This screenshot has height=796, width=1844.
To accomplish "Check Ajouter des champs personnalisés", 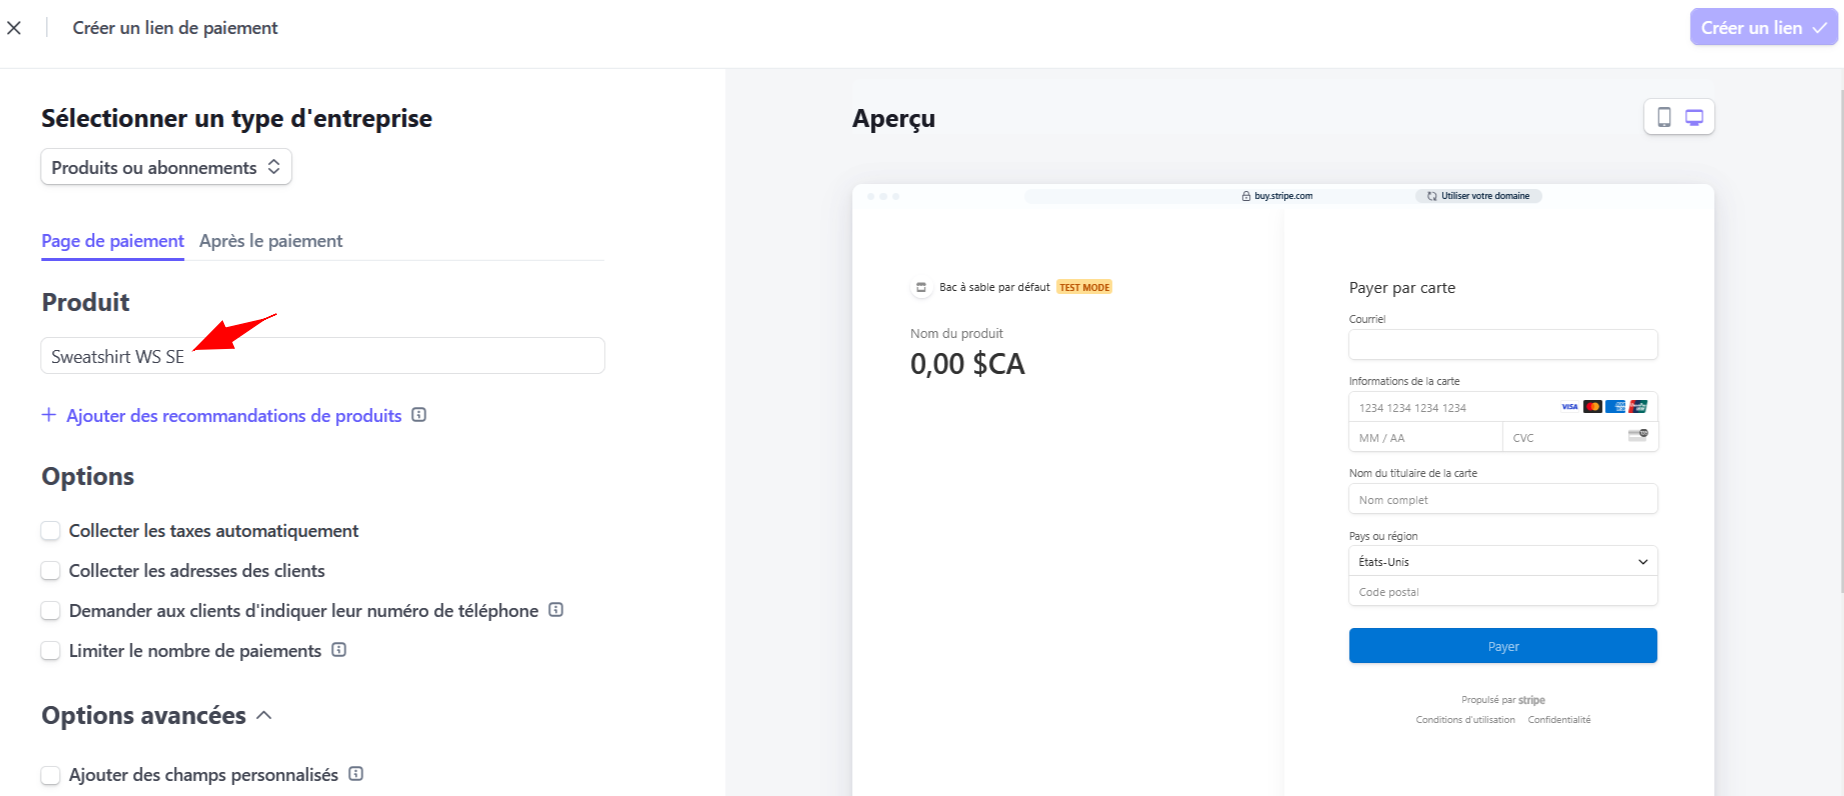I will 50,775.
